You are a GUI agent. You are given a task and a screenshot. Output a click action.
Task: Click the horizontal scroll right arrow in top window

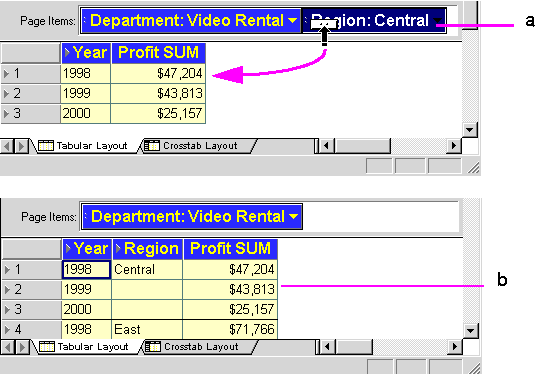pos(454,146)
